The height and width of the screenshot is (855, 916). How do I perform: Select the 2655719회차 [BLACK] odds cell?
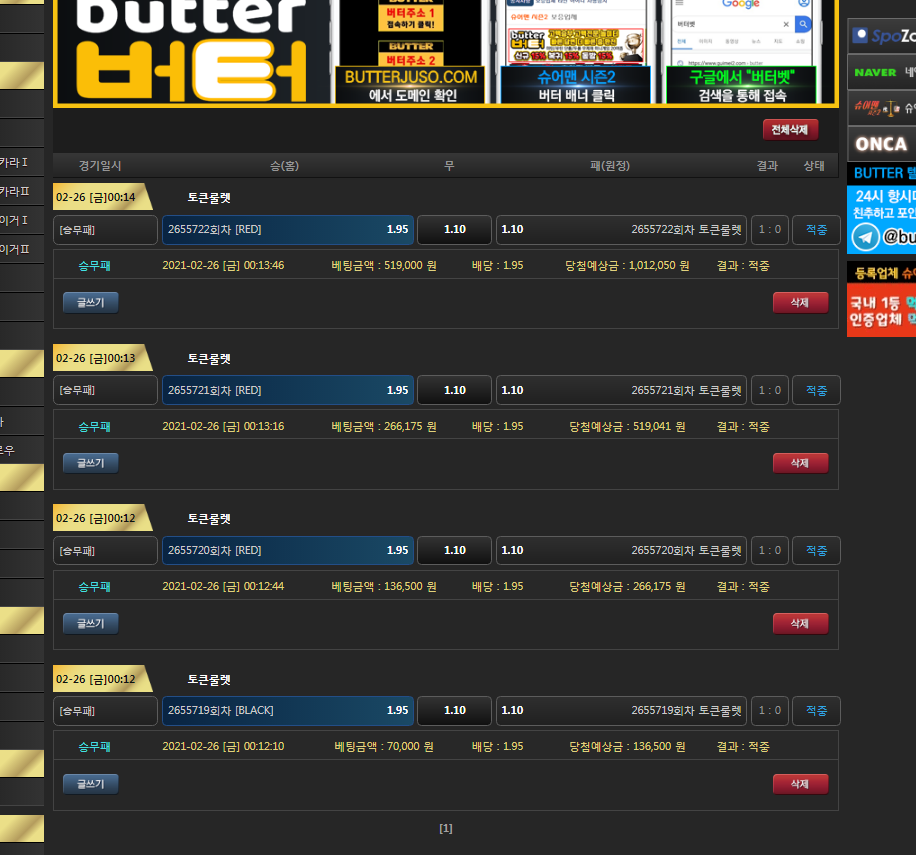tap(287, 711)
